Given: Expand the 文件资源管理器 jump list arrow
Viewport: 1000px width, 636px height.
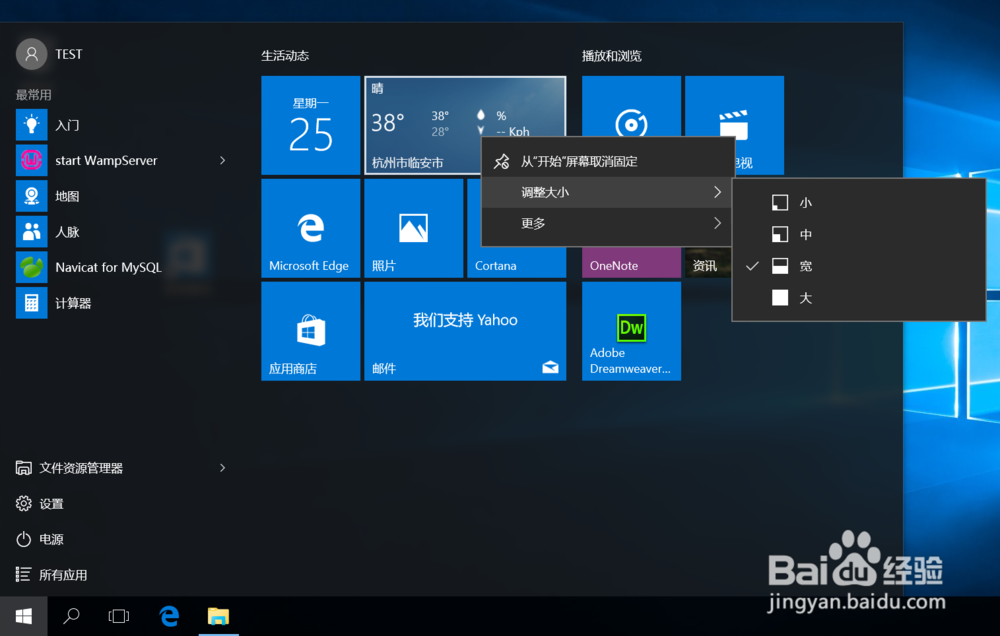Looking at the screenshot, I should 223,468.
